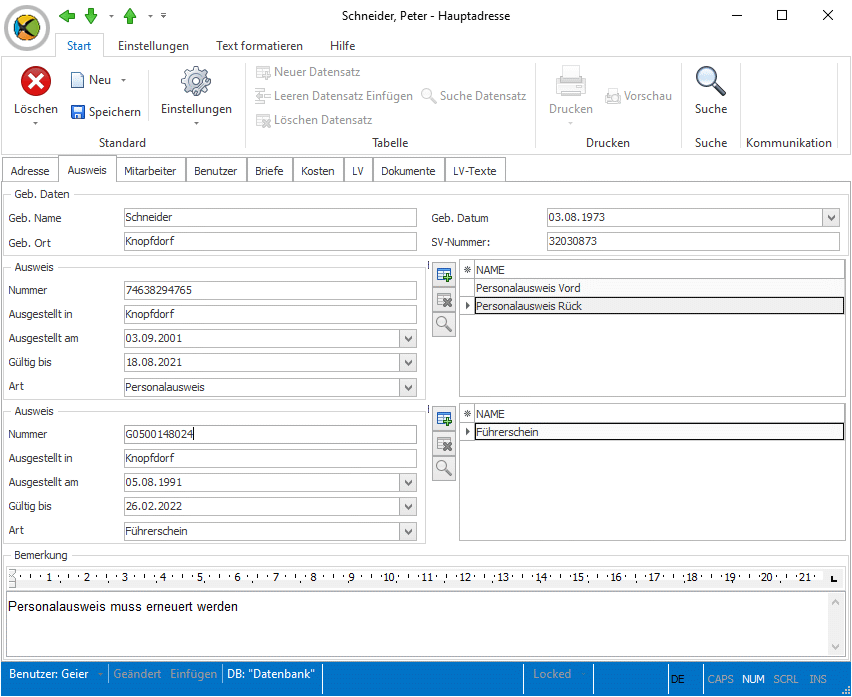852x697 pixels.
Task: Switch to the Dokumente tab
Action: 408,171
